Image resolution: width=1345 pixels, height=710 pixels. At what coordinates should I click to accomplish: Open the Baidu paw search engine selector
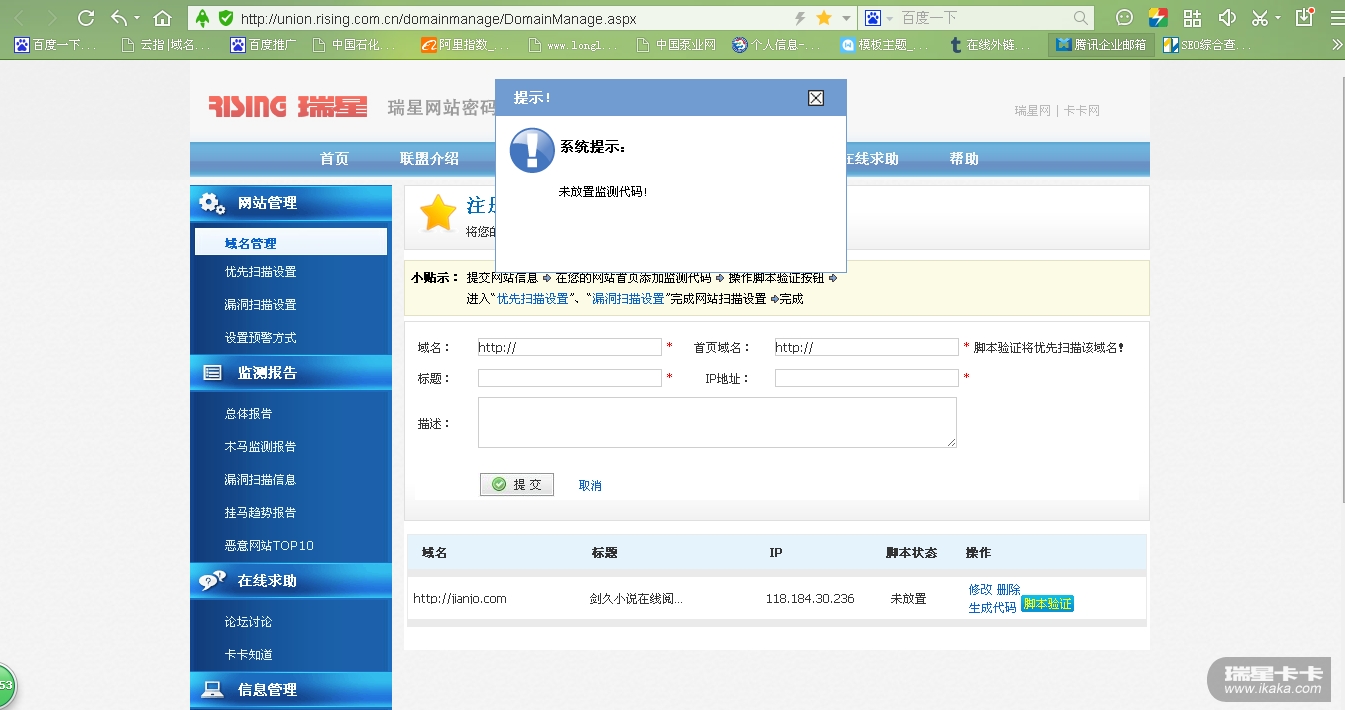pyautogui.click(x=873, y=18)
